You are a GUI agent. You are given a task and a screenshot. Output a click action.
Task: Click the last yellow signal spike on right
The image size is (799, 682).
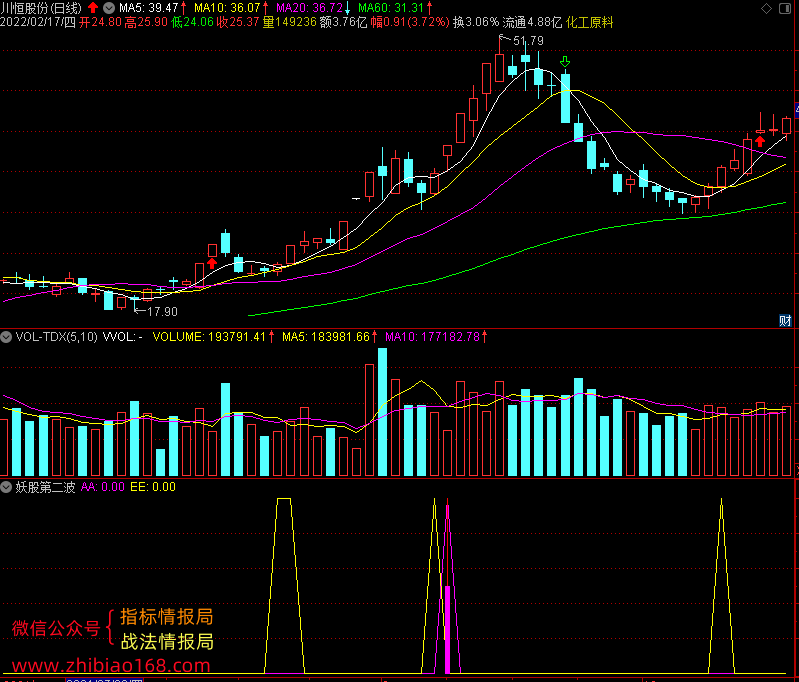click(x=721, y=586)
